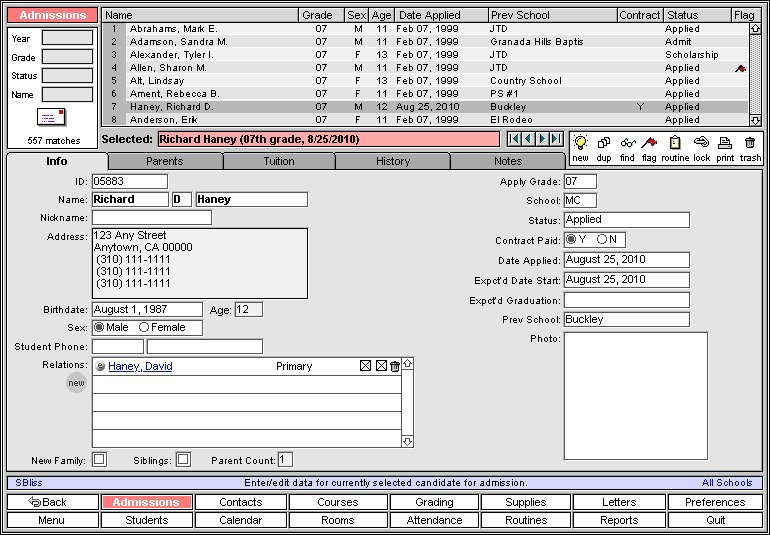Switch to the Parents tab
Image resolution: width=770 pixels, height=535 pixels.
tap(165, 161)
